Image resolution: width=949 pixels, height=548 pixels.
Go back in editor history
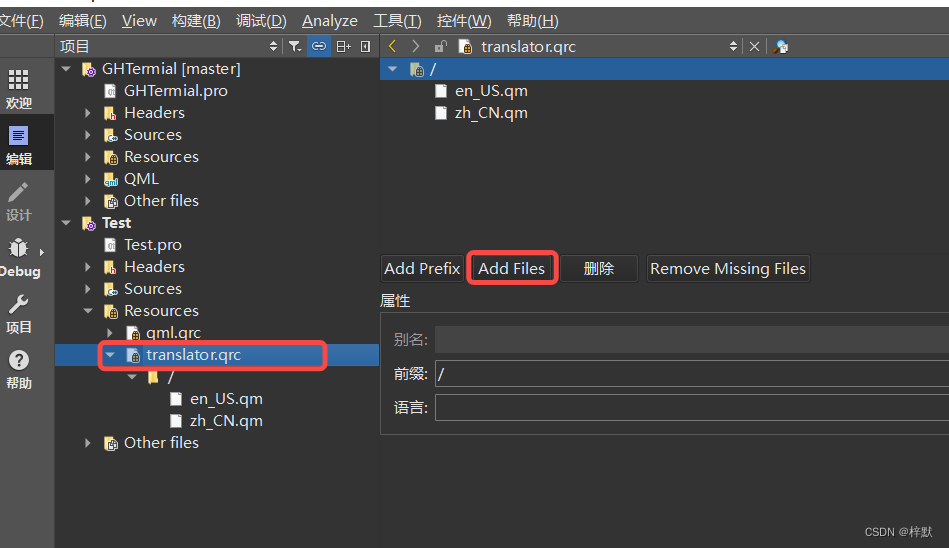click(x=393, y=47)
